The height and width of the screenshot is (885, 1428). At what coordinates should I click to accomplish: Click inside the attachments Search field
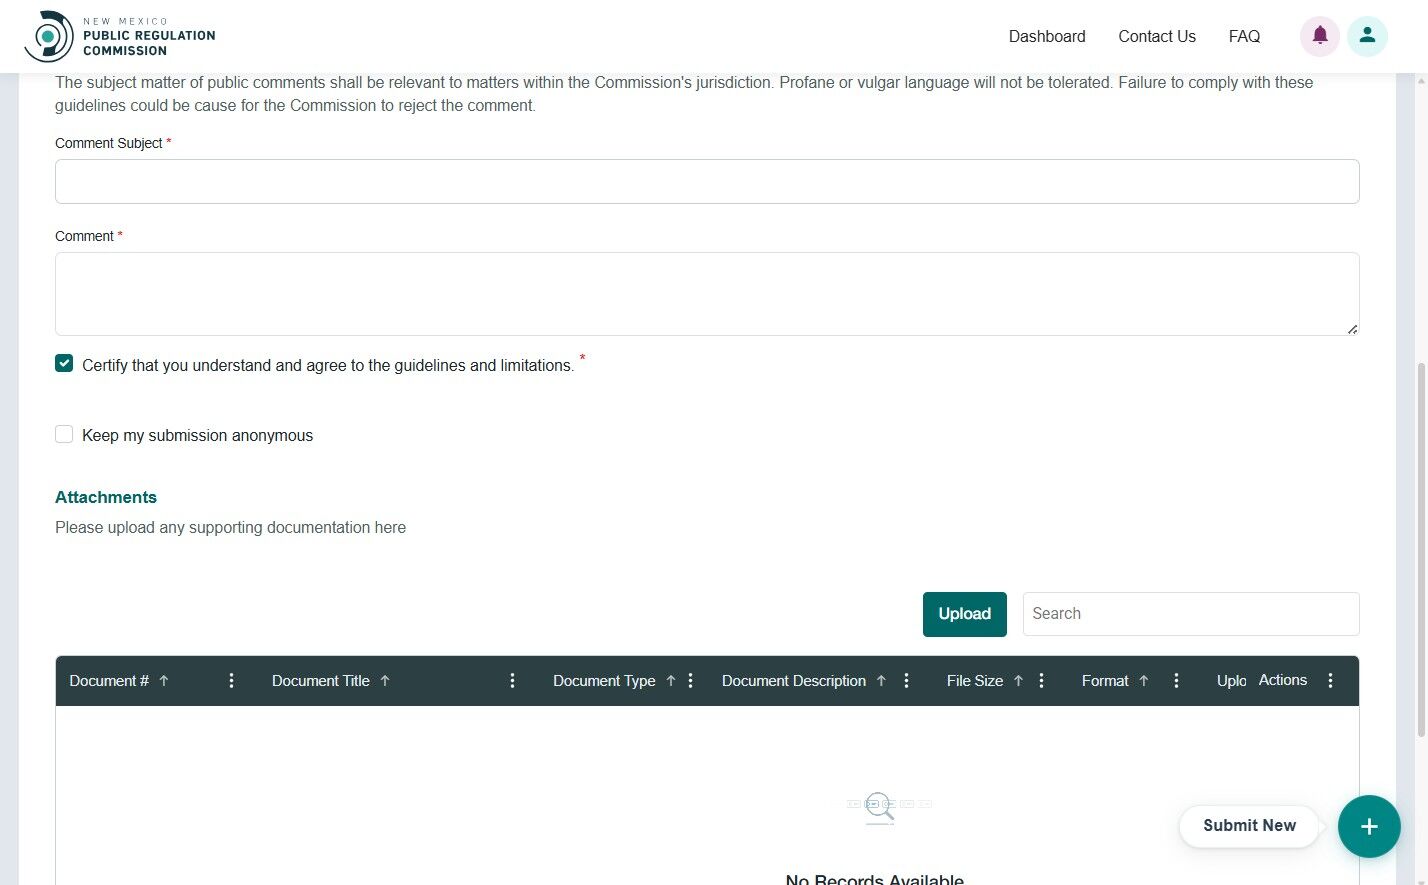pos(1190,613)
